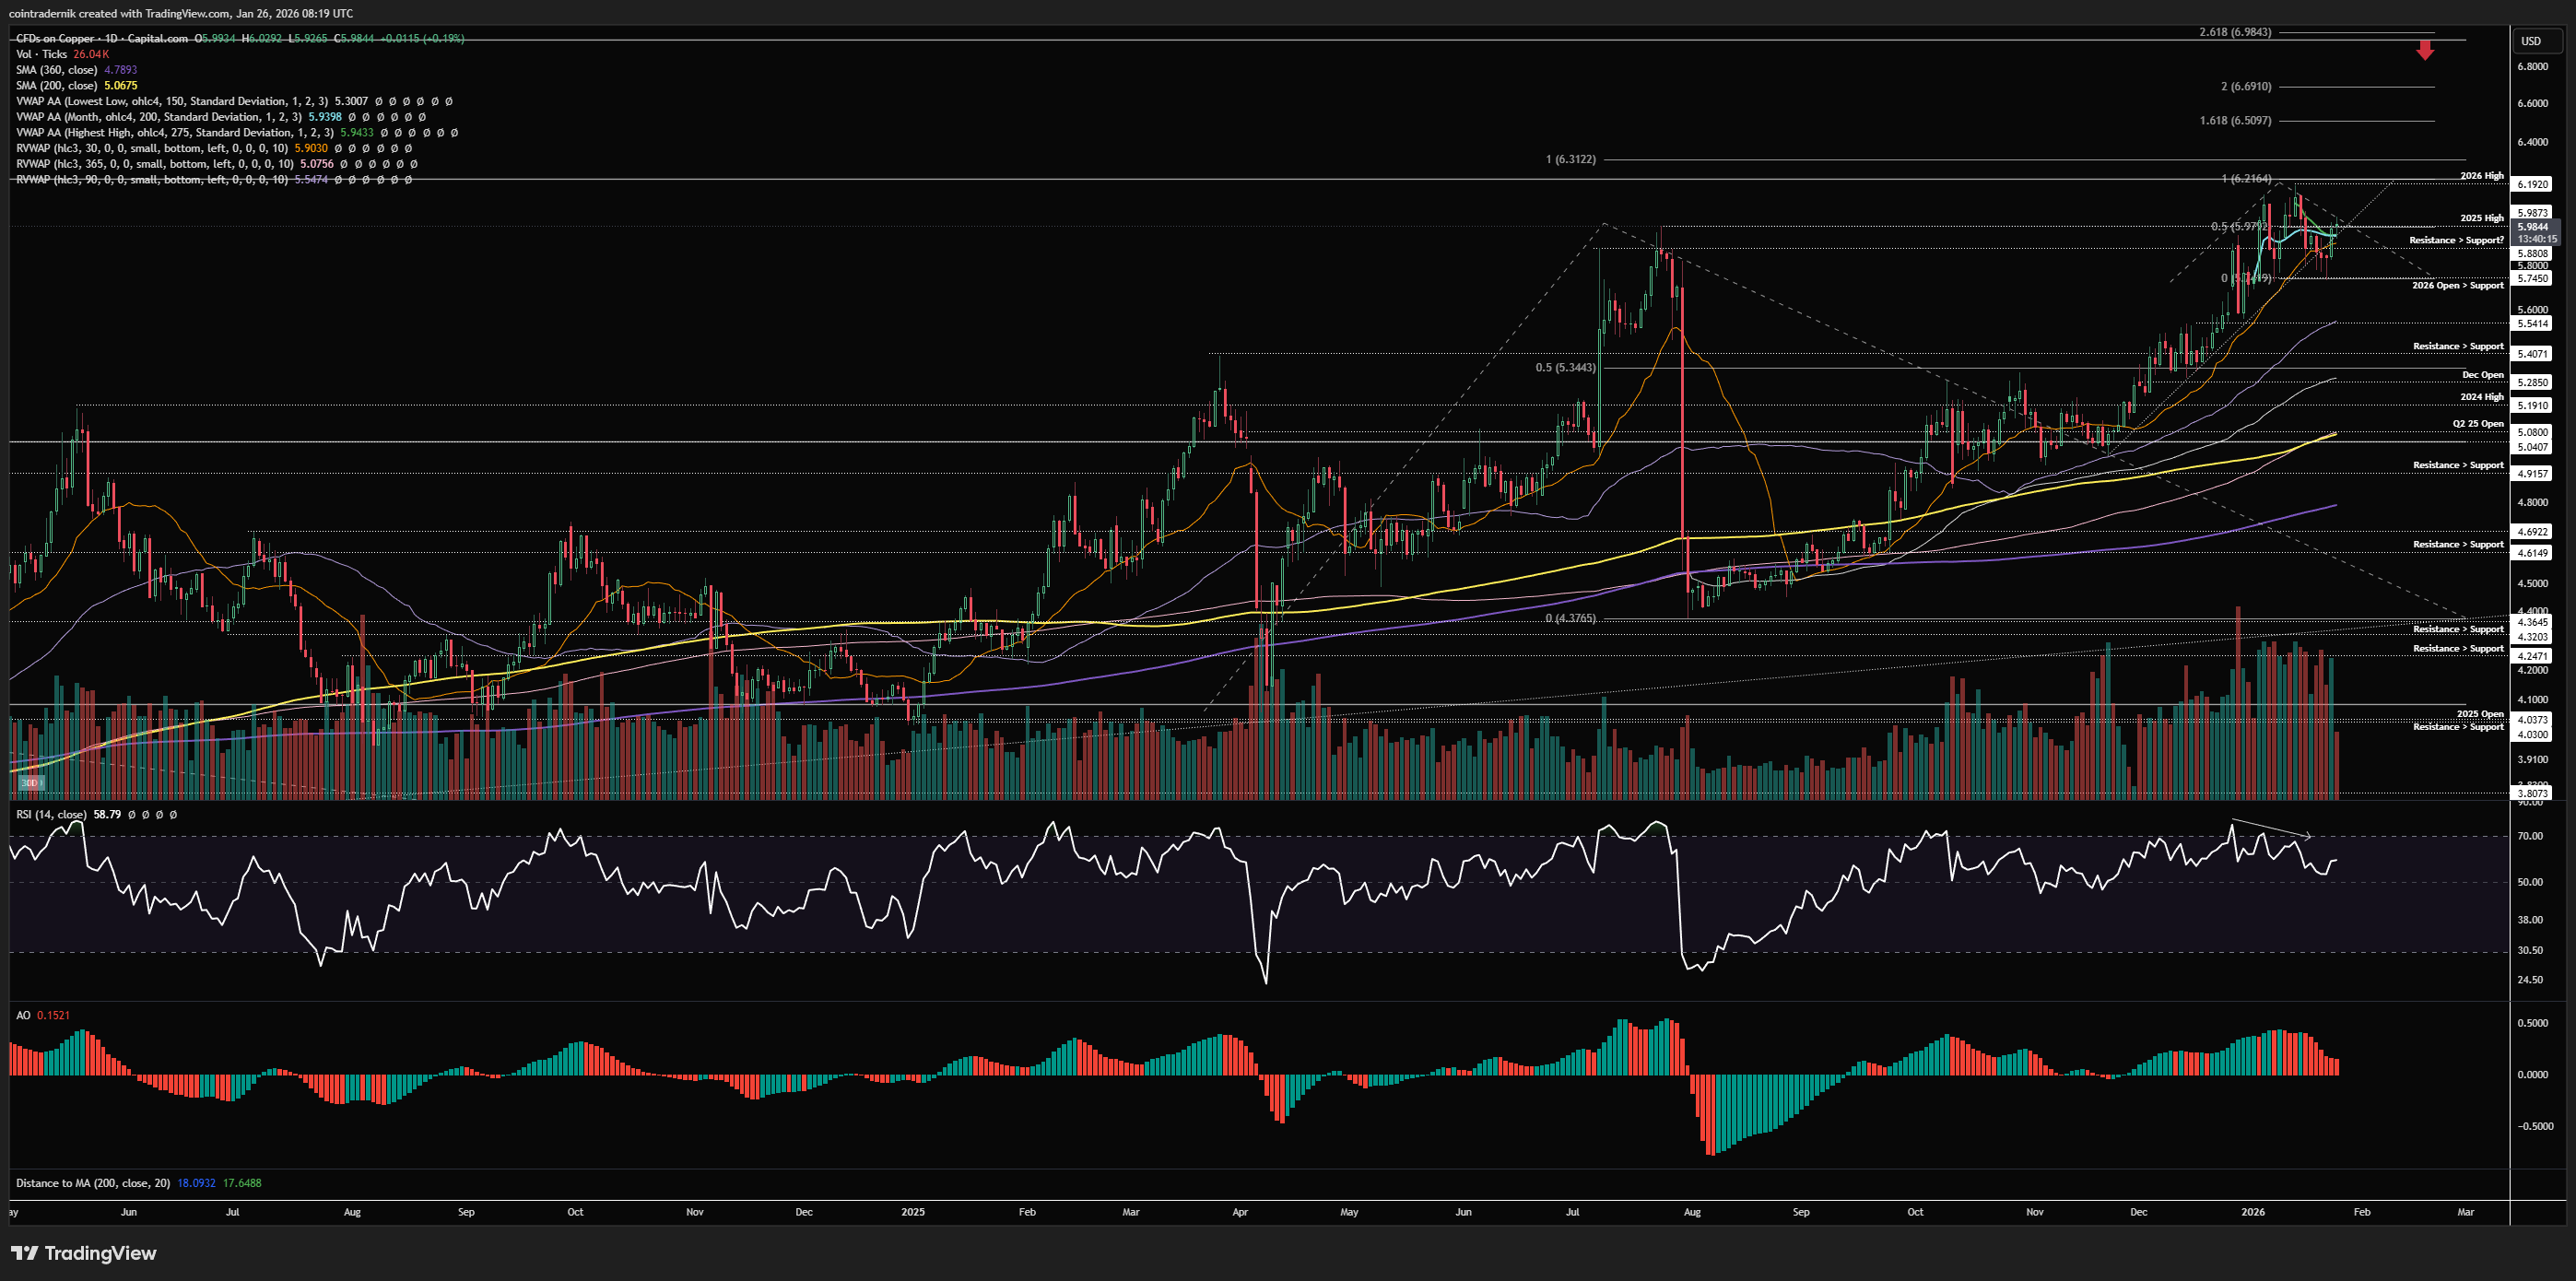Click the 5.7450 price axis label
The height and width of the screenshot is (1281, 2576).
[x=2533, y=278]
